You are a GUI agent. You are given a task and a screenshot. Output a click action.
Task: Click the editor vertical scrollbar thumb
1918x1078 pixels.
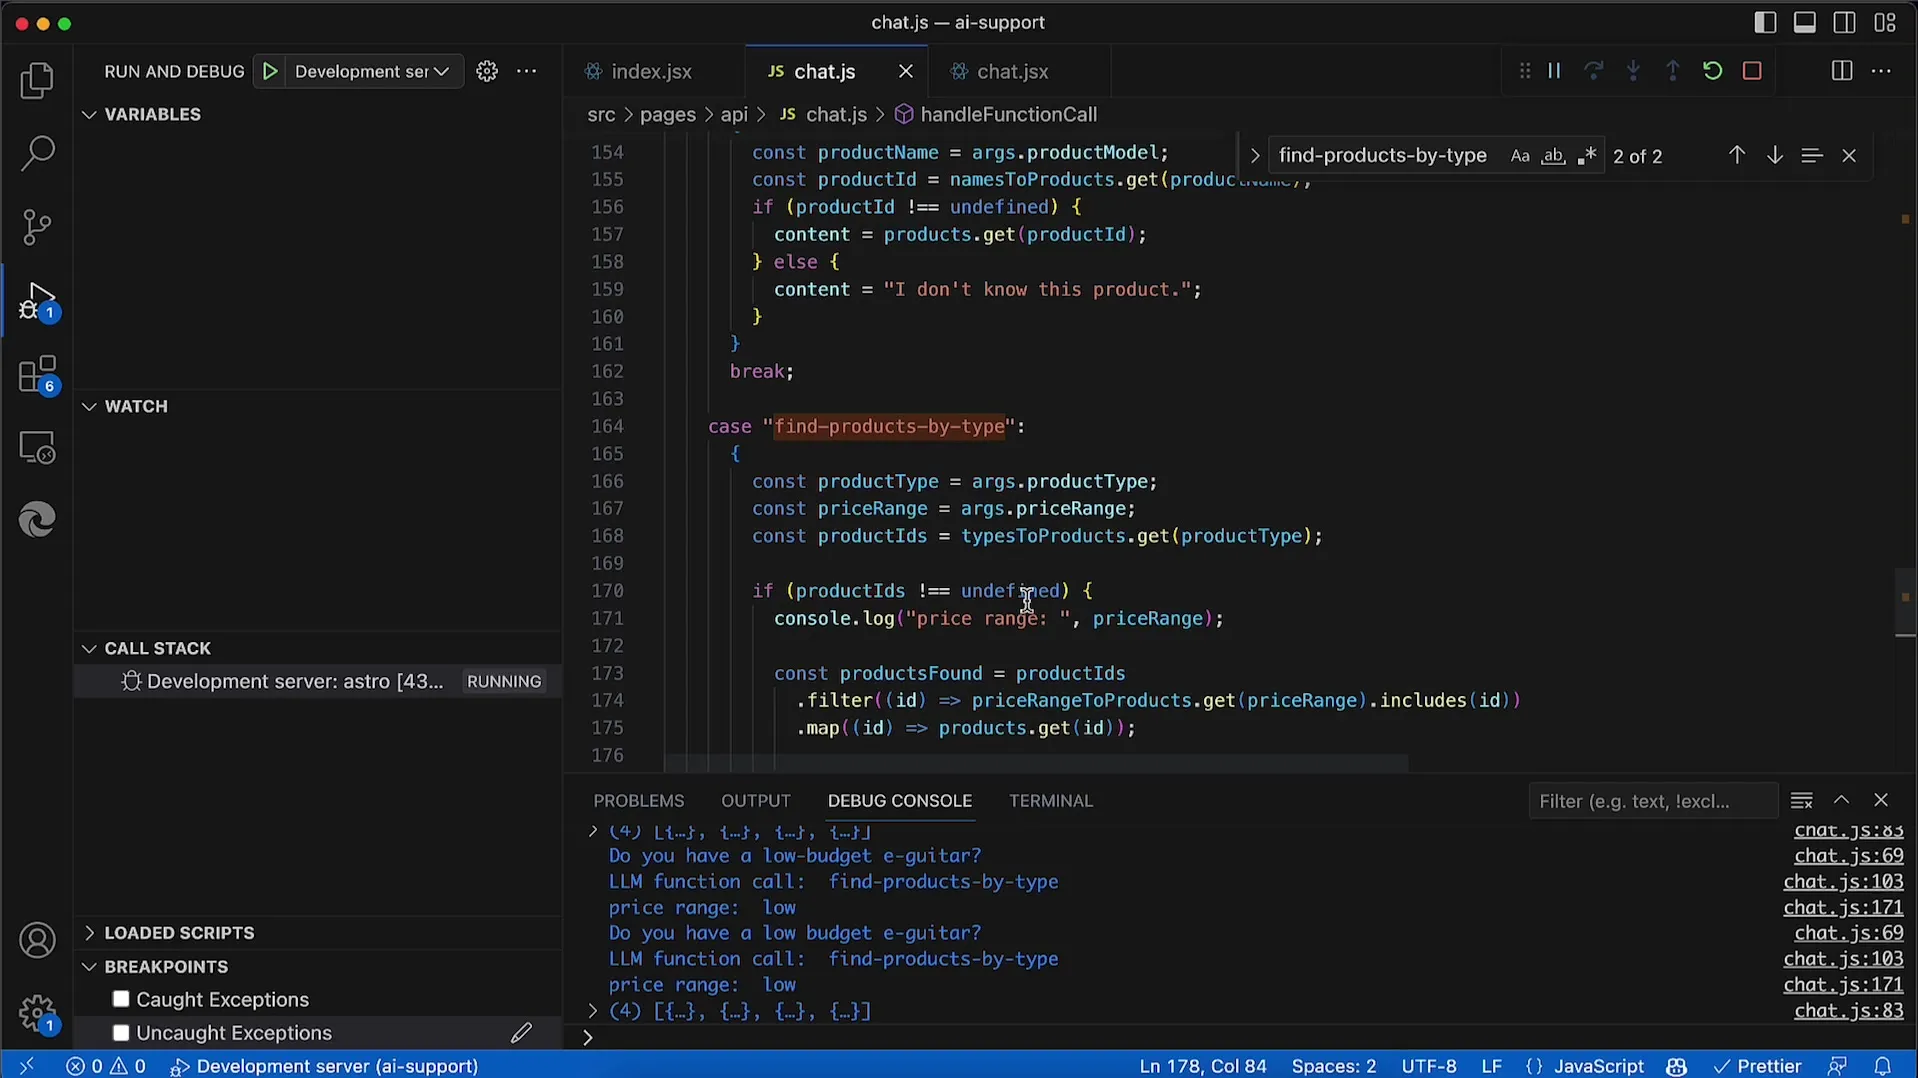(1905, 603)
